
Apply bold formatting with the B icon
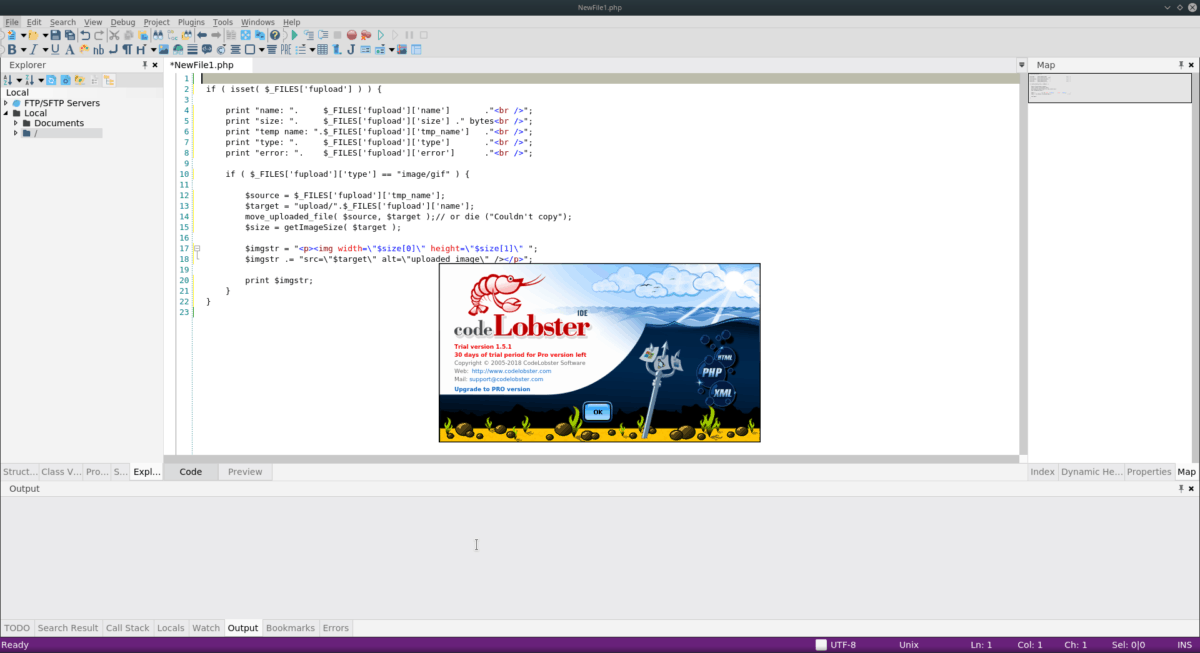[11, 48]
